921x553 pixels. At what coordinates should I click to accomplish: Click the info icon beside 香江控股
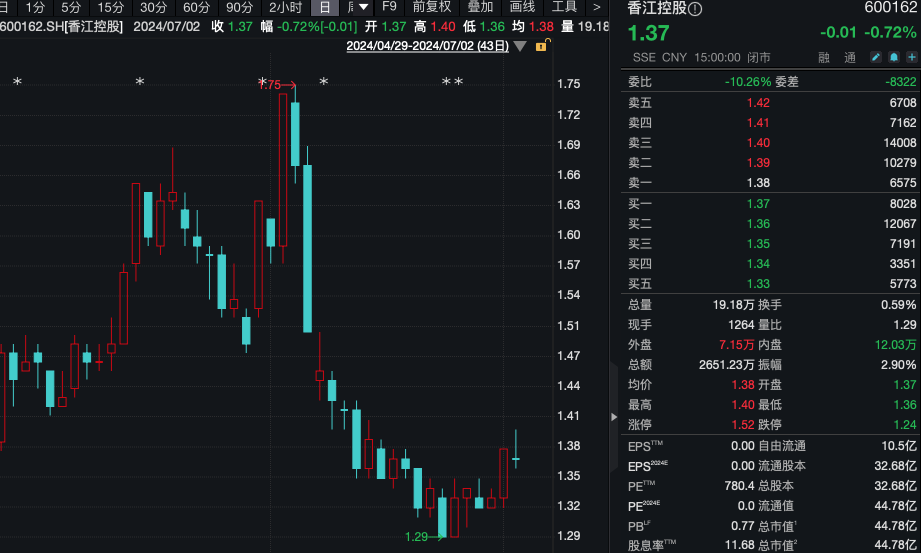point(695,9)
